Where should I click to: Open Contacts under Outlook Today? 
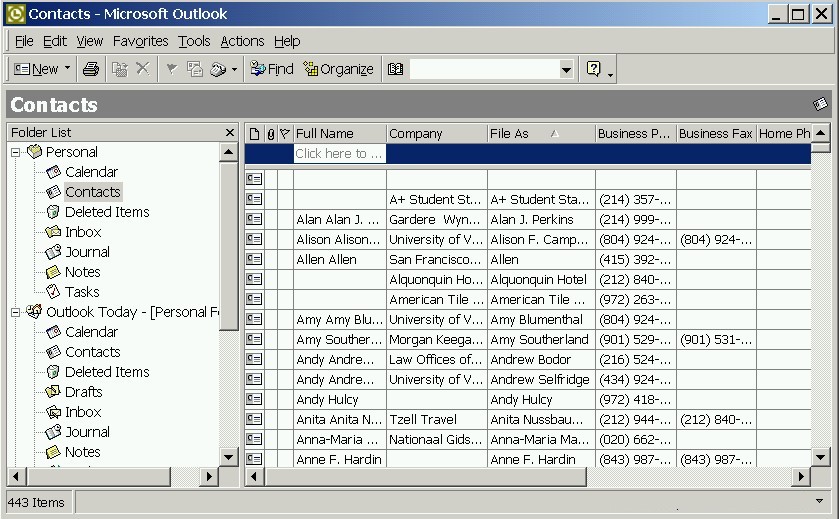93,352
